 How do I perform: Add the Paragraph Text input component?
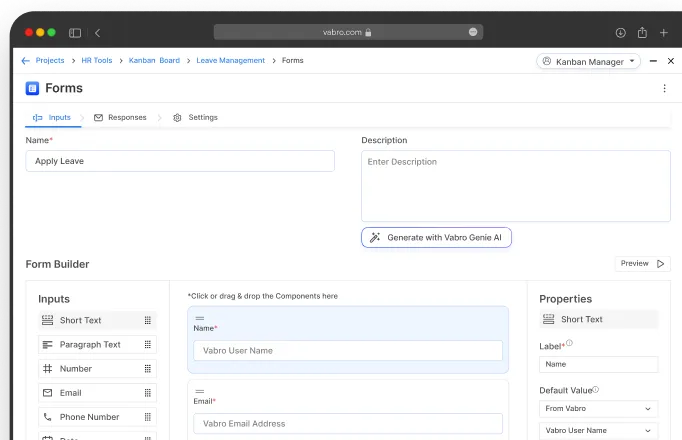(90, 345)
